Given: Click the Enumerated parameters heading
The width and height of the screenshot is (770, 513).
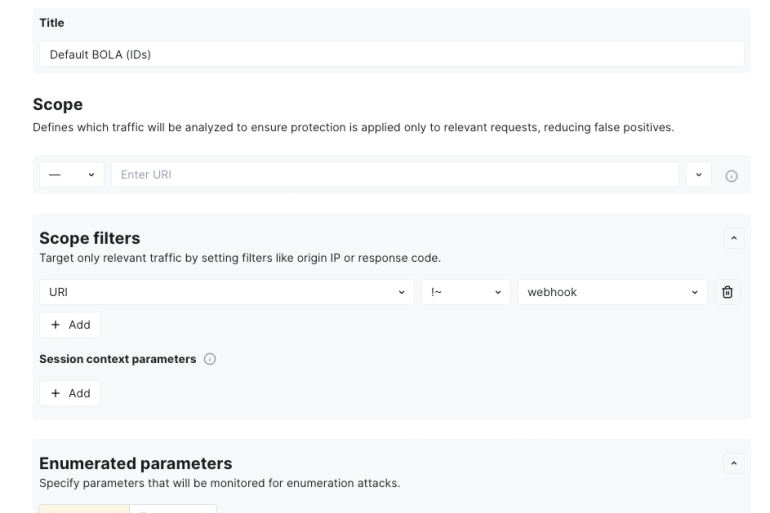Looking at the screenshot, I should [135, 463].
